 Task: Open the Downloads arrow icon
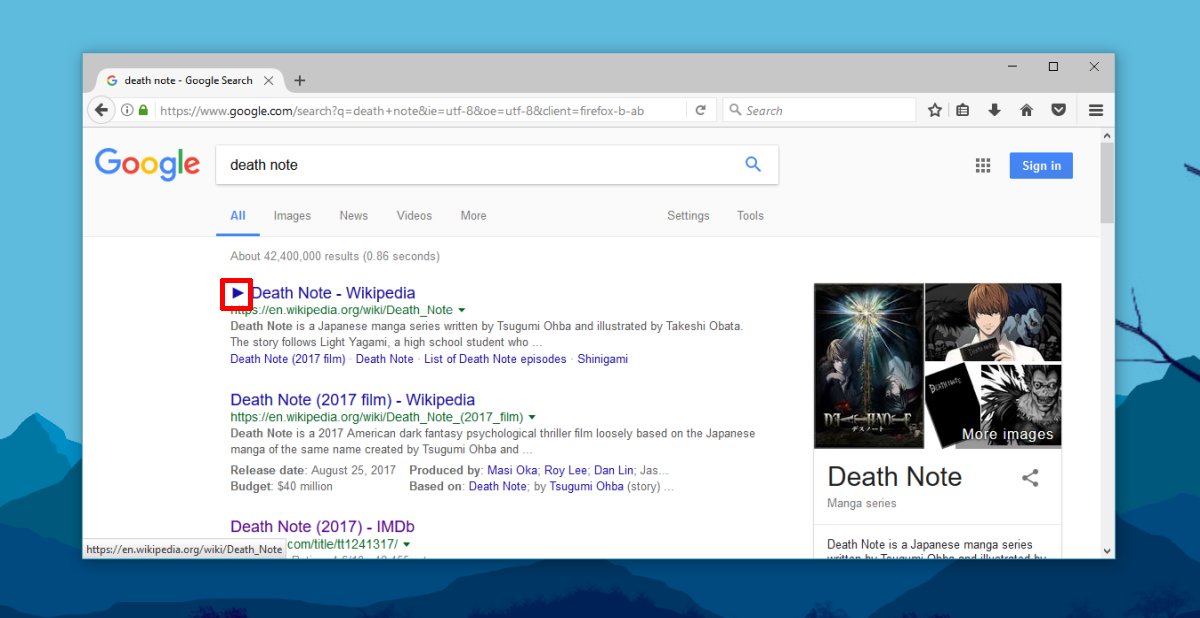click(994, 110)
